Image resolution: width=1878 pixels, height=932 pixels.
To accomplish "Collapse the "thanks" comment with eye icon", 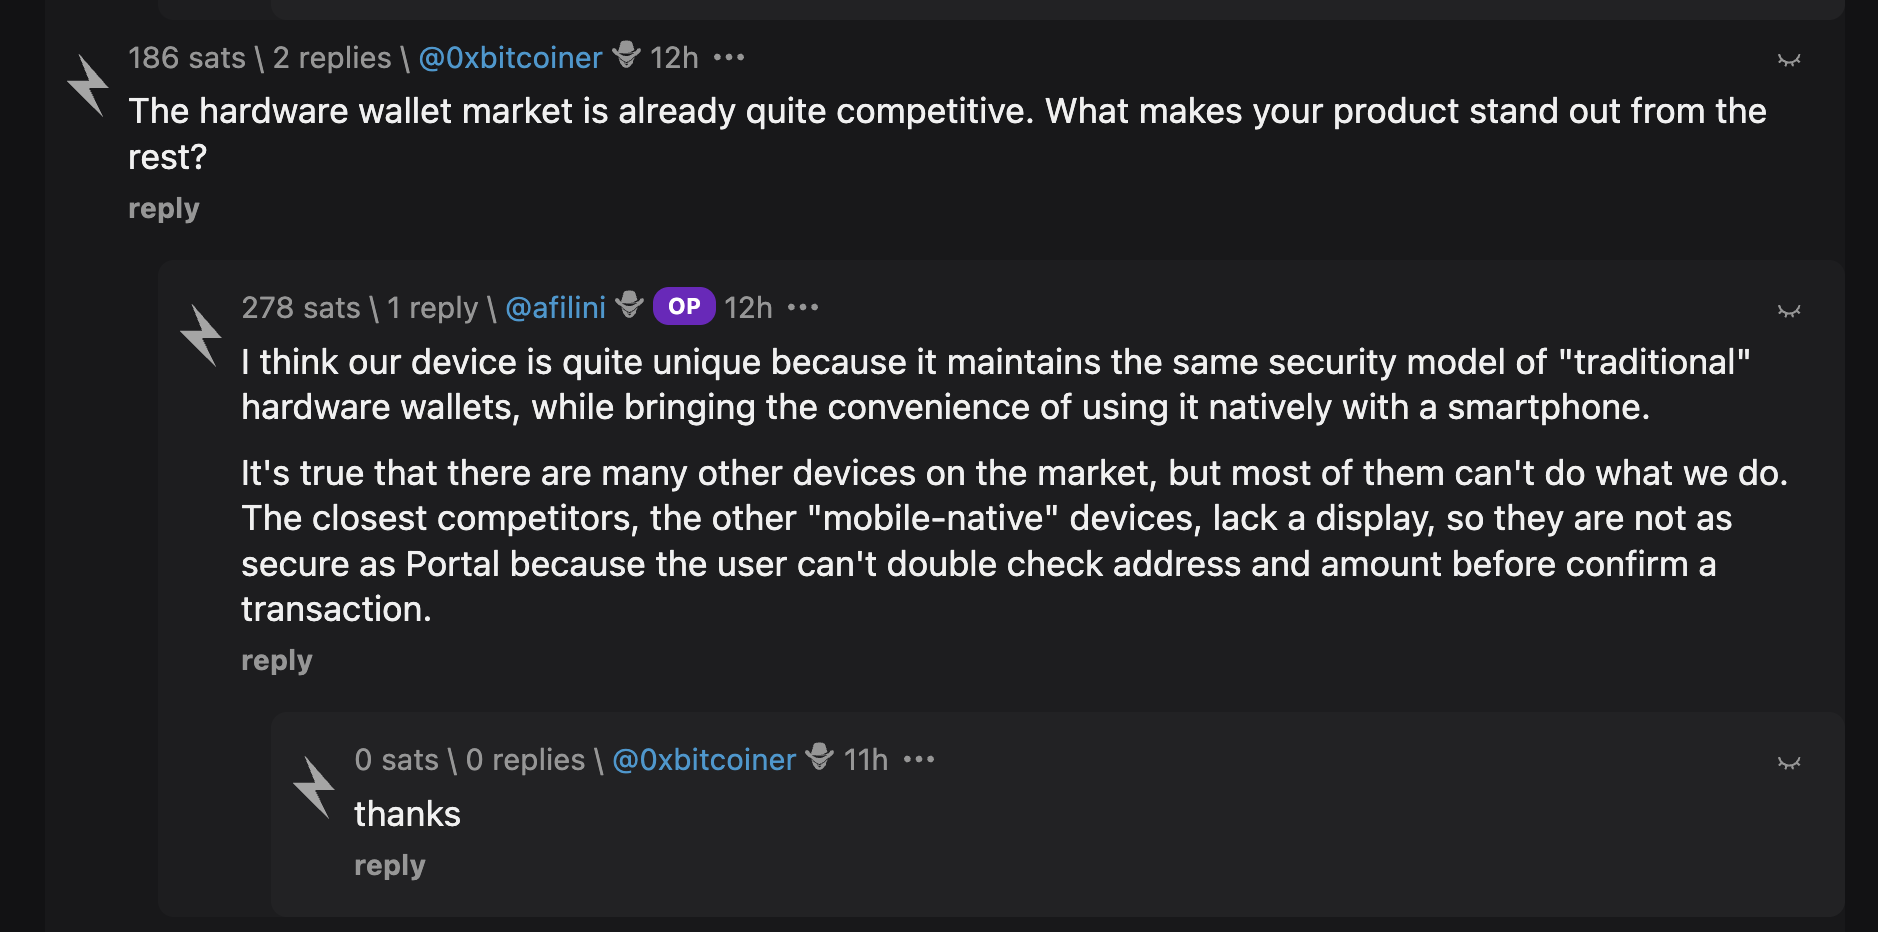I will click(x=1788, y=763).
